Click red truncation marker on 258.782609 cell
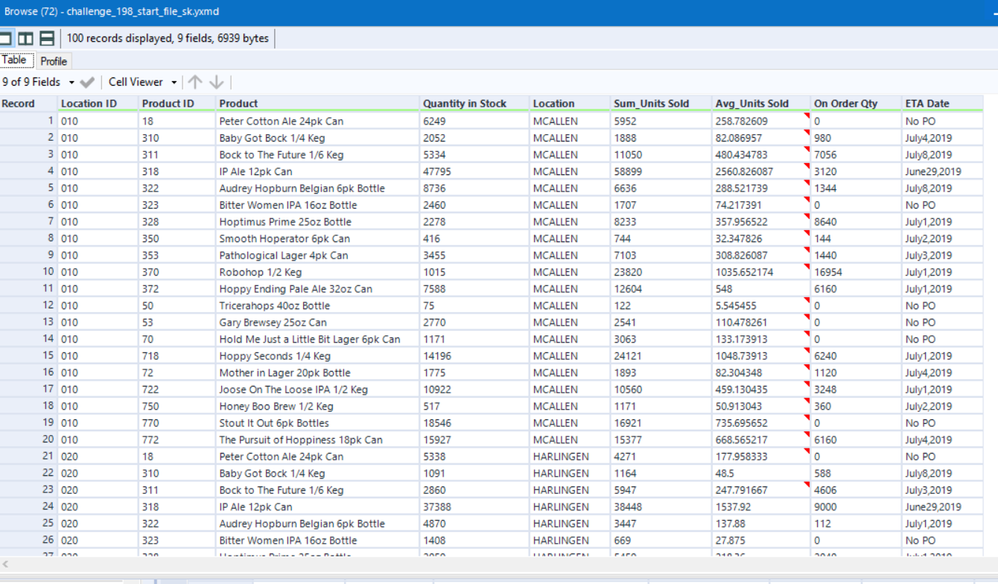The image size is (998, 584). point(806,116)
